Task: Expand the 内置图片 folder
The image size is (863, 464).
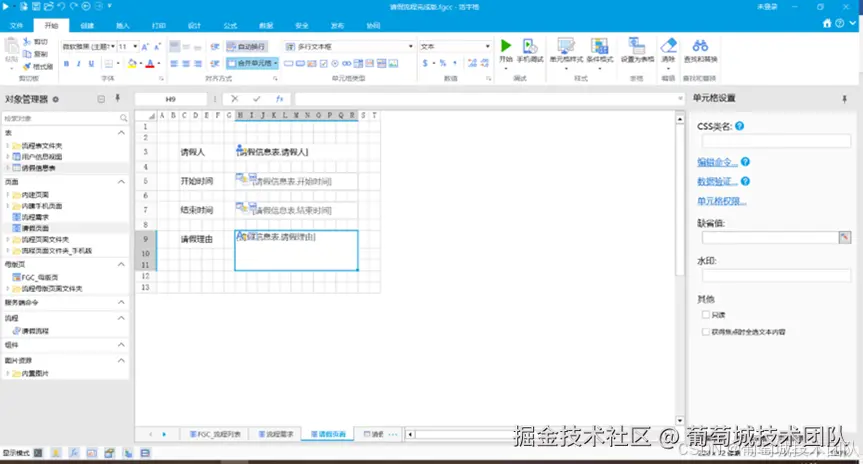Action: tap(7, 374)
